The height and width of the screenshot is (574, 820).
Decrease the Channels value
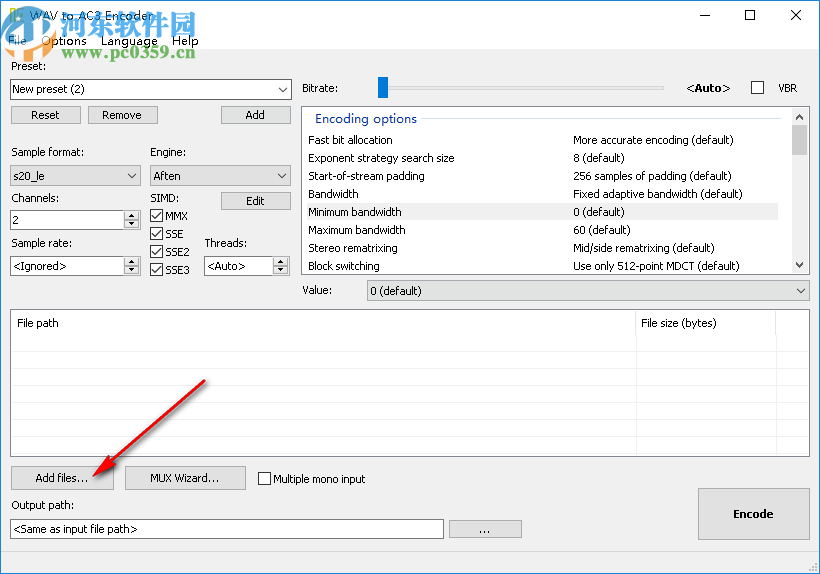[x=132, y=224]
